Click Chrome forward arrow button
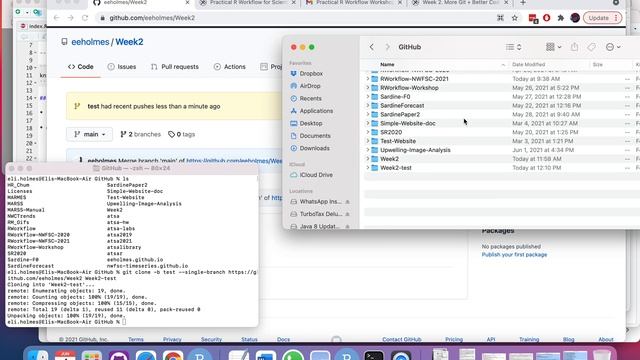This screenshot has width=640, height=360. pos(71,18)
